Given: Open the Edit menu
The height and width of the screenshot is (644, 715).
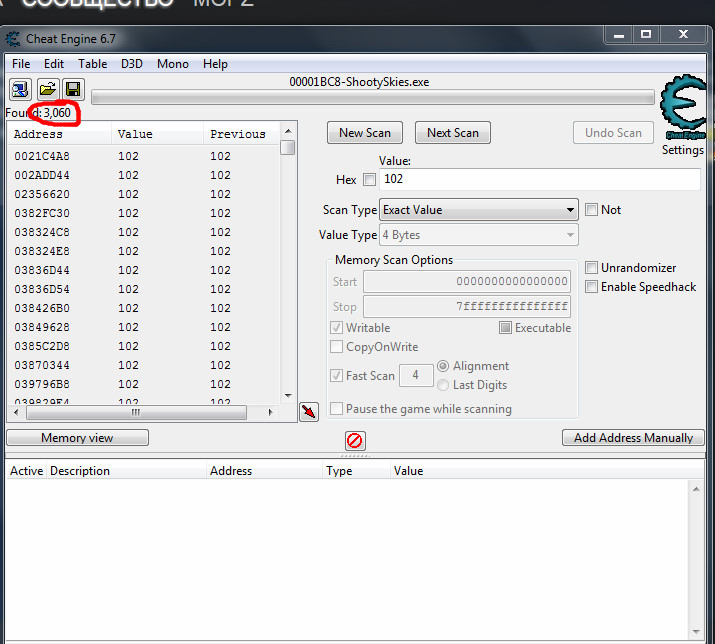Looking at the screenshot, I should [54, 64].
